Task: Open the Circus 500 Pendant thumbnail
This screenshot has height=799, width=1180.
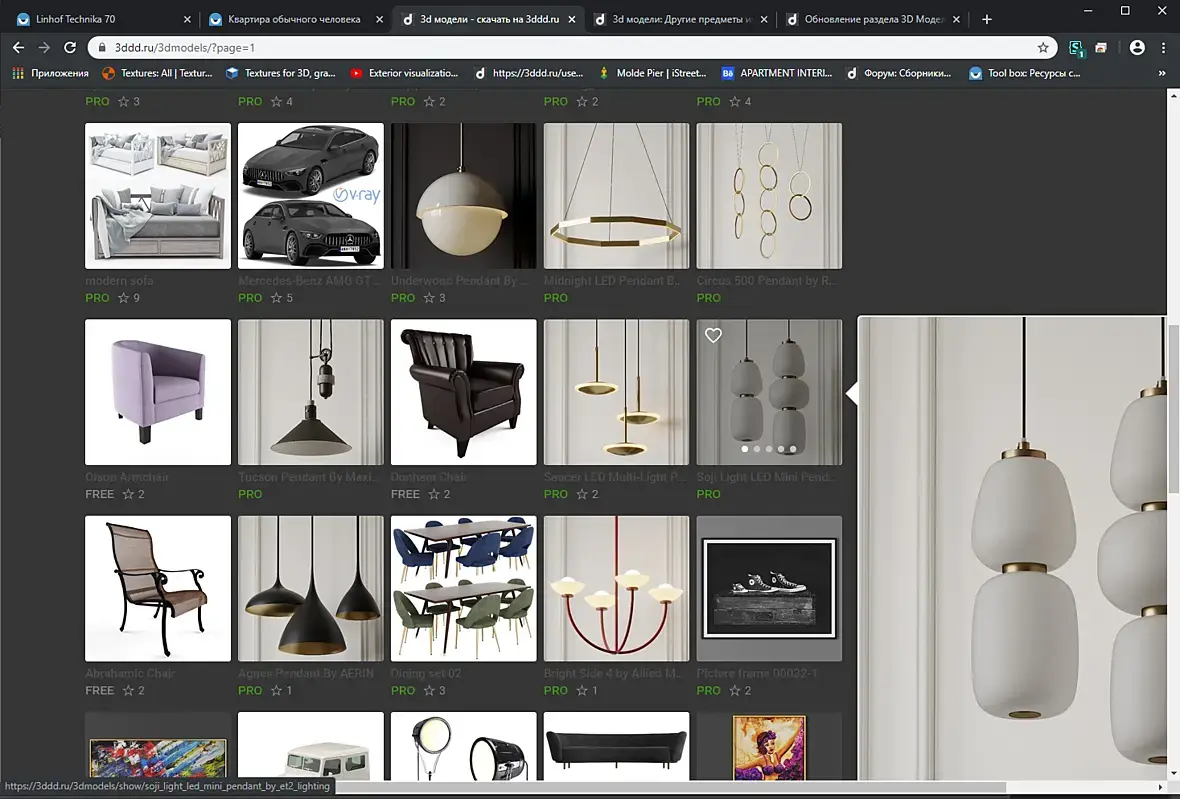Action: 769,196
